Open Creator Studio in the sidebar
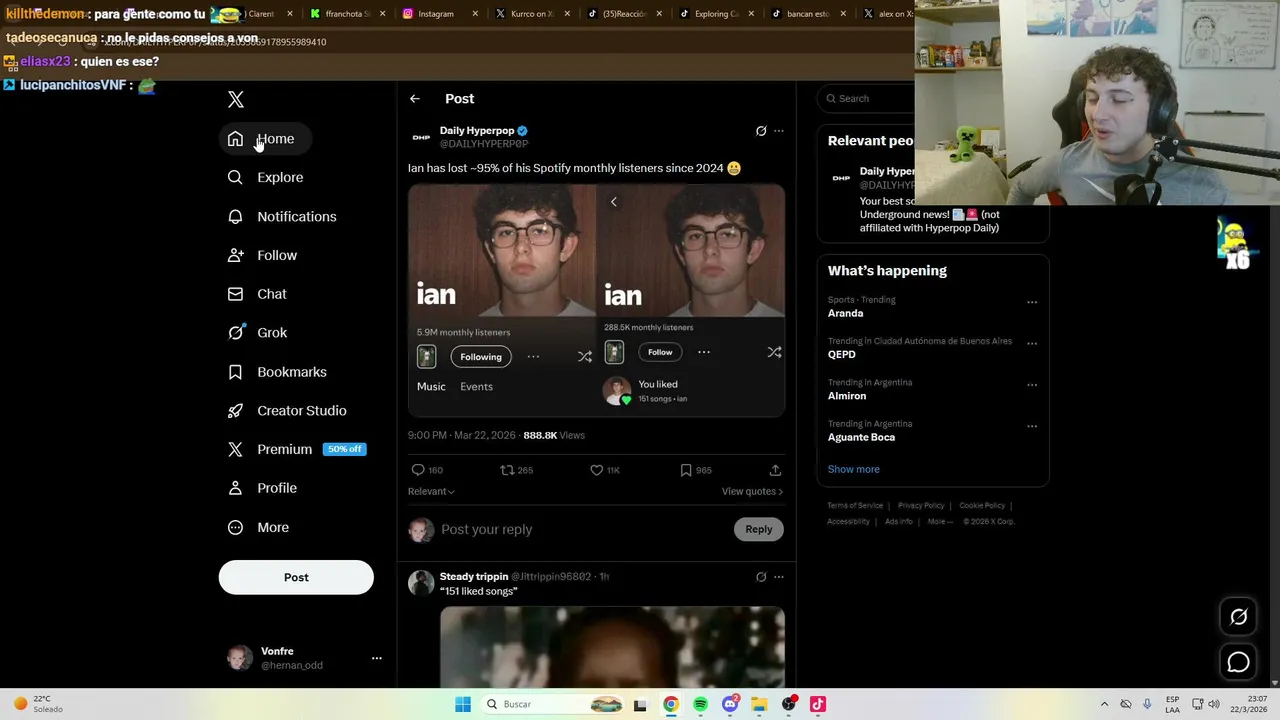Screen dimensions: 1280x720 pos(287,411)
